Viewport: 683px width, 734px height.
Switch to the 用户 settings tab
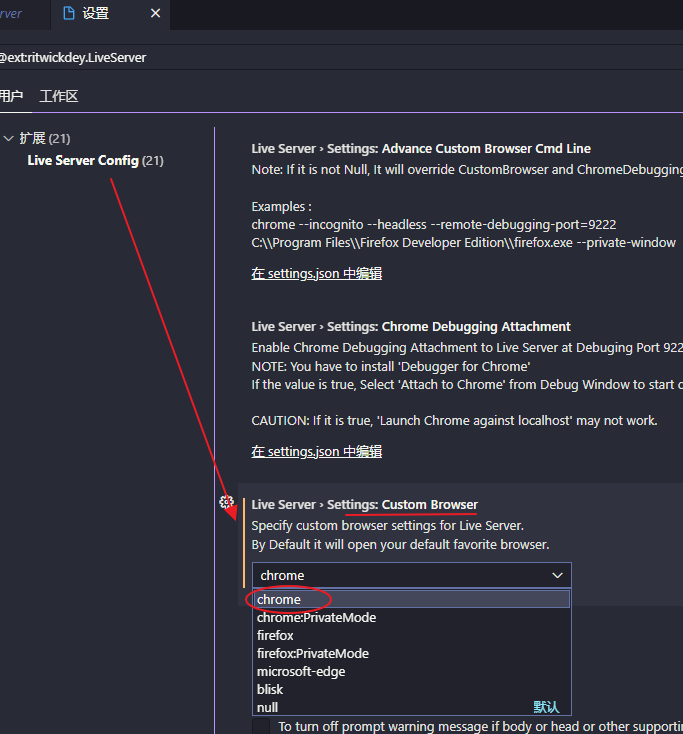10,96
